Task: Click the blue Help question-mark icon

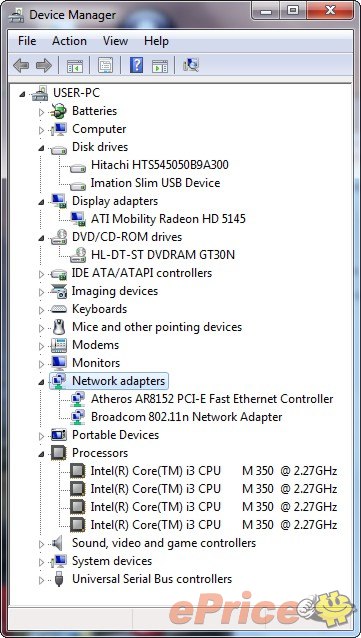Action: (136, 65)
